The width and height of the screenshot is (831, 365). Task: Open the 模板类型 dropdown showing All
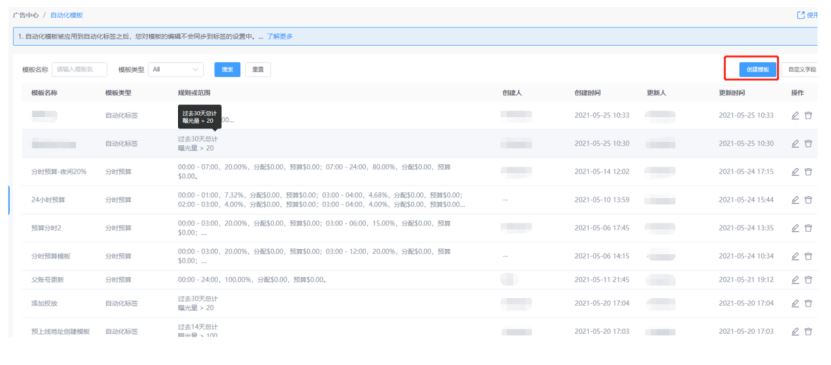pos(176,69)
